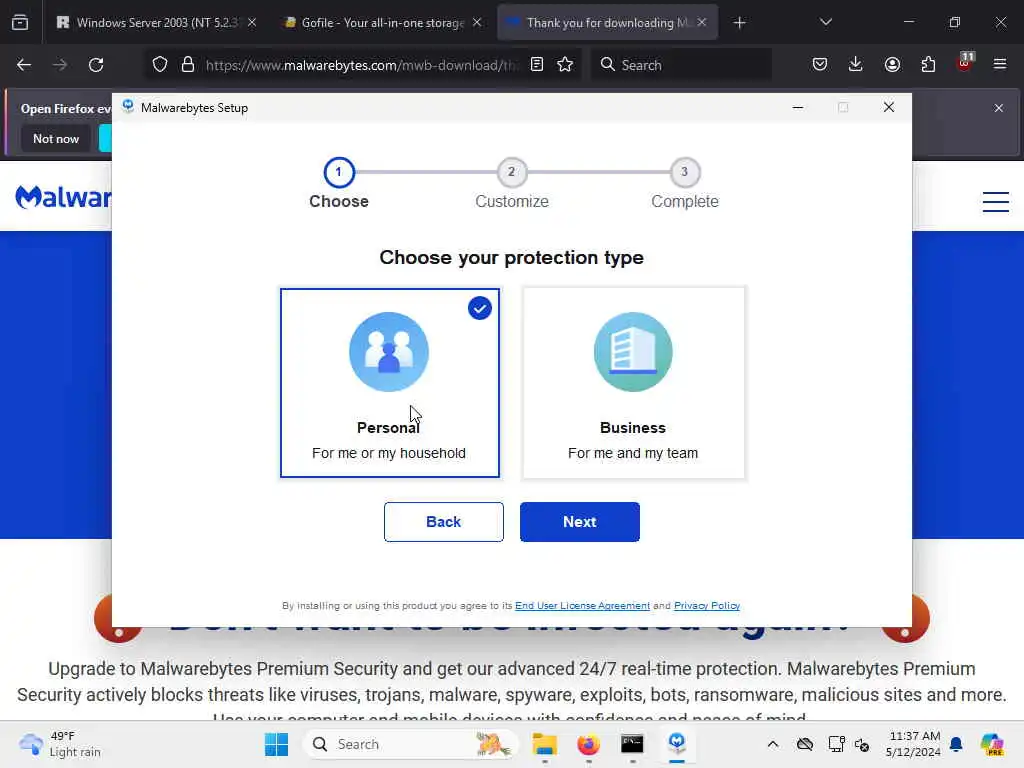Show hidden system tray icons
Image resolution: width=1024 pixels, height=768 pixels.
coord(773,744)
